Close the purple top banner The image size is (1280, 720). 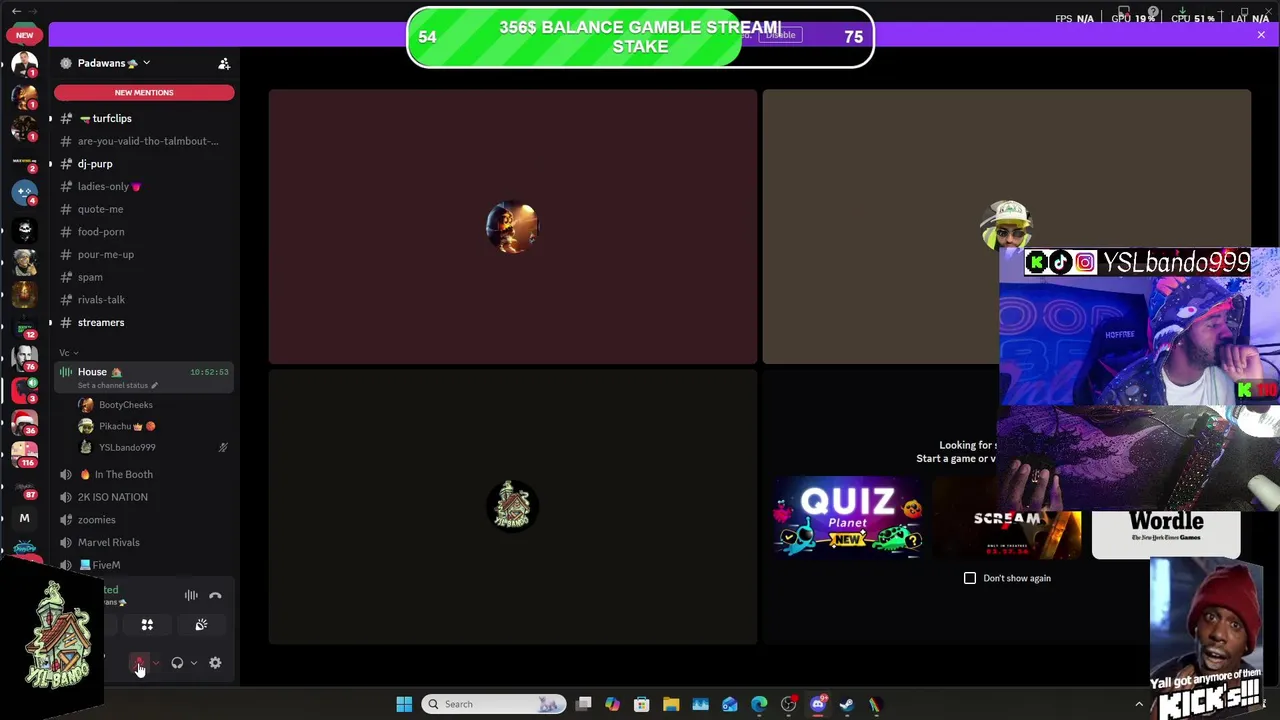pyautogui.click(x=1261, y=35)
